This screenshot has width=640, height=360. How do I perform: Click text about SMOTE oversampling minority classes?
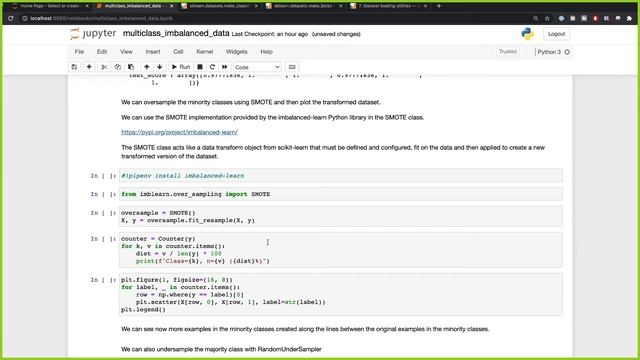coord(251,102)
